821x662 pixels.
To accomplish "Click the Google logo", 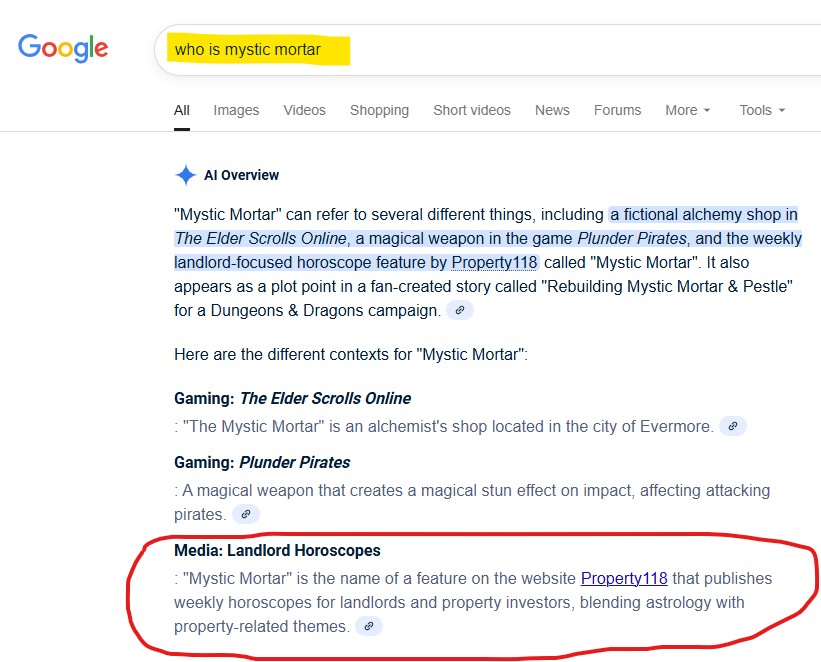I will tap(63, 47).
